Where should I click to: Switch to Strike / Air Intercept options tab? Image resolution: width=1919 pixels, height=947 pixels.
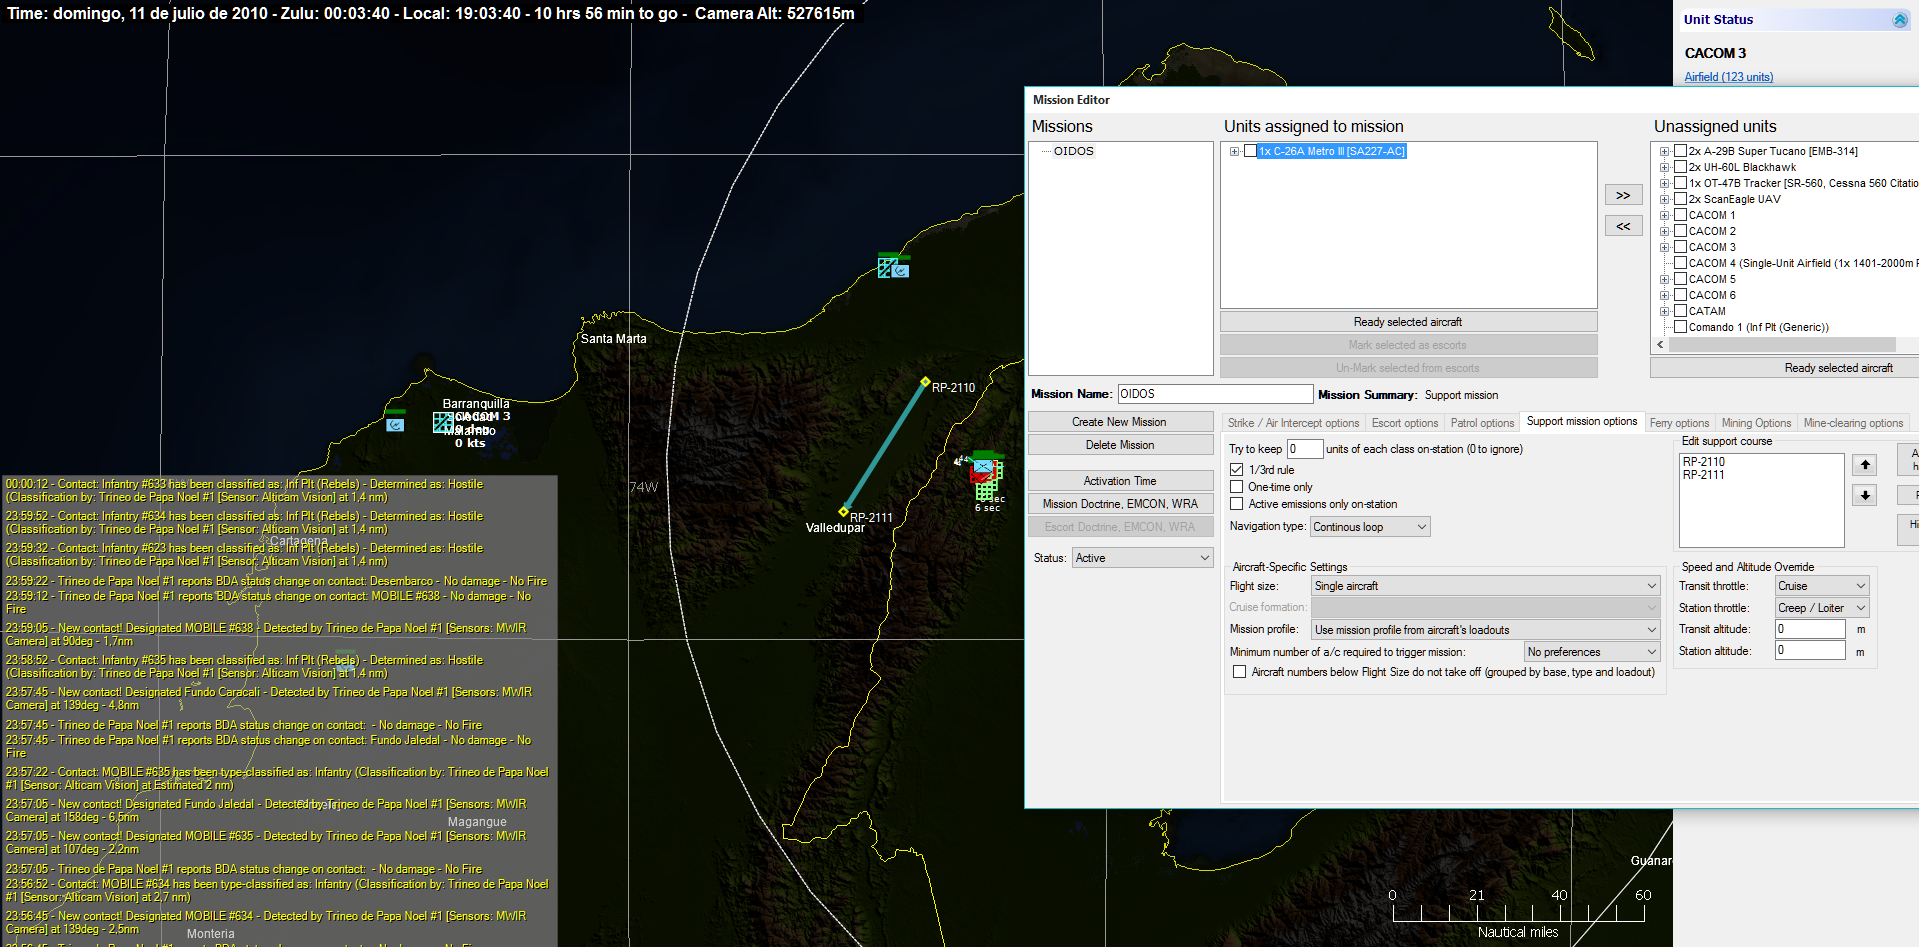pyautogui.click(x=1293, y=423)
